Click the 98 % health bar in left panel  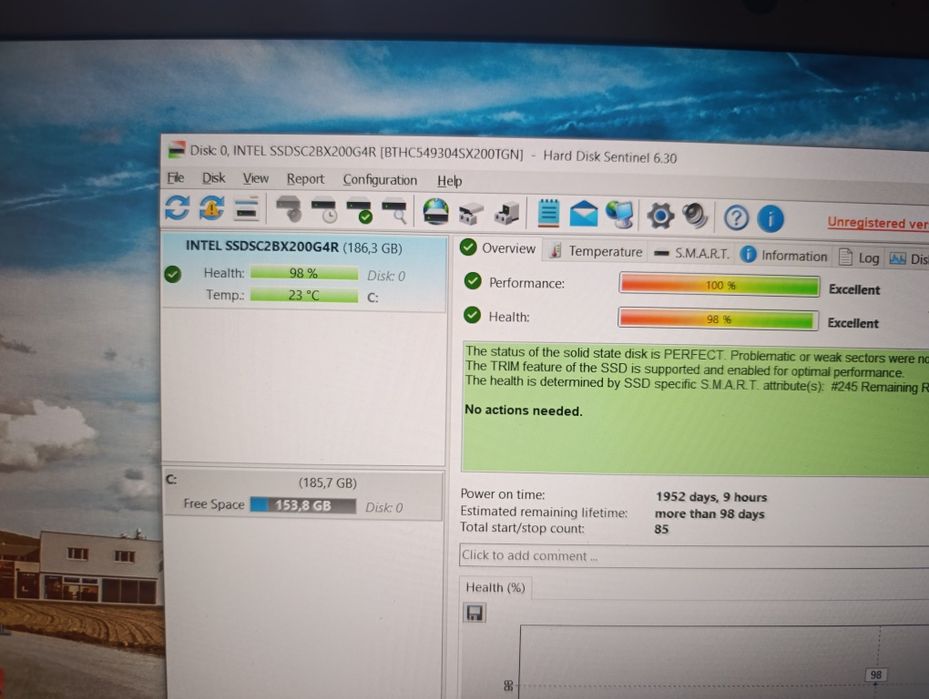click(304, 273)
